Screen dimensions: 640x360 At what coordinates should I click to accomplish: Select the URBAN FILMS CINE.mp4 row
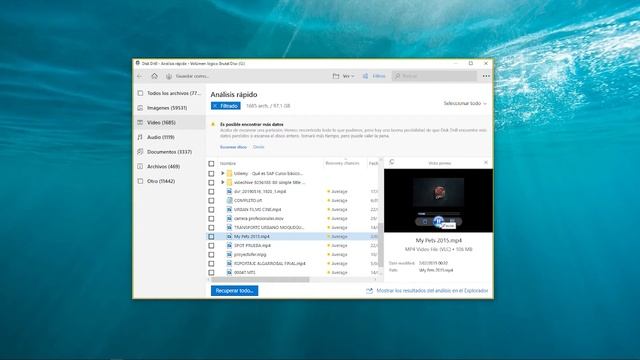[293, 209]
